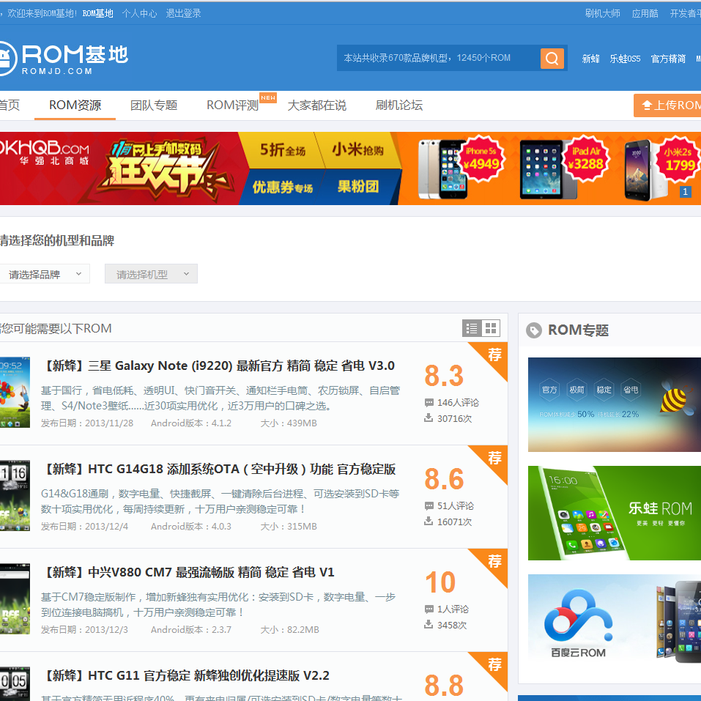Click 中兴V880 ROM screenshot thumbnail
The image size is (701, 701).
[x=15, y=599]
